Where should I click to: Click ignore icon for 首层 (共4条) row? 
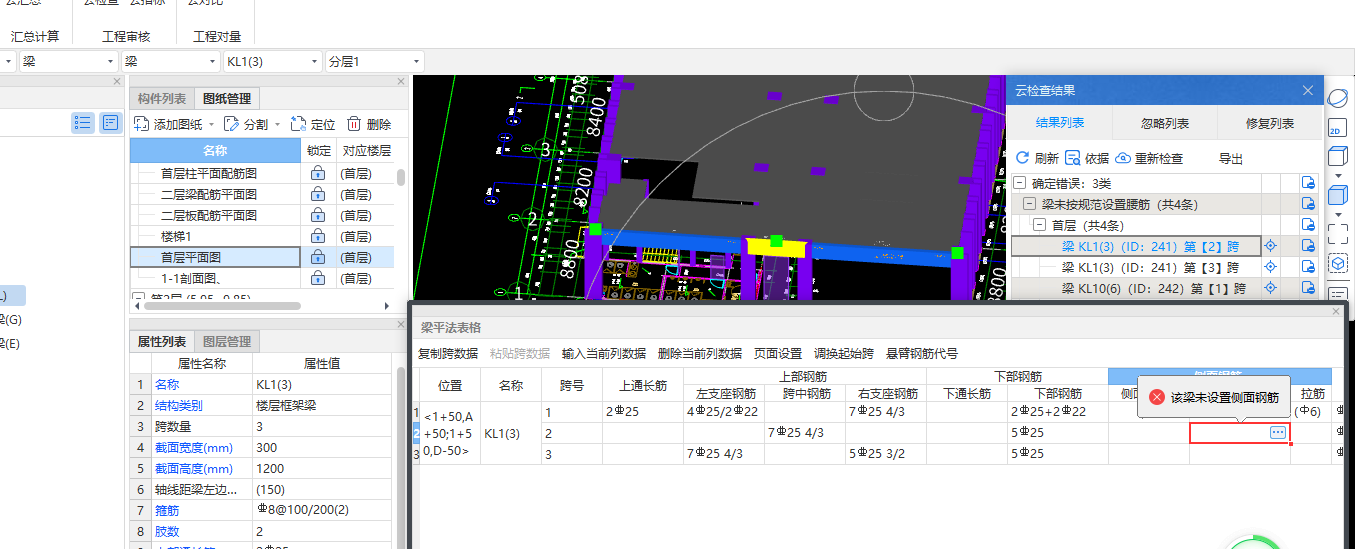(1307, 225)
